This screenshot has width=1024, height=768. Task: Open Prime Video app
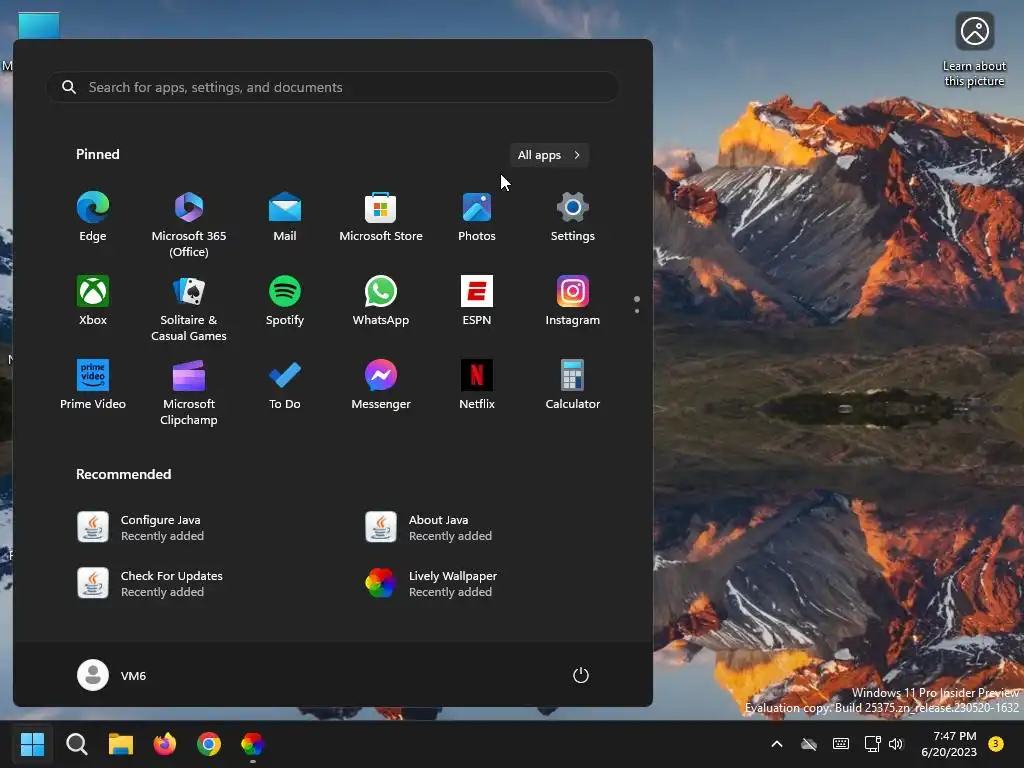click(x=93, y=385)
